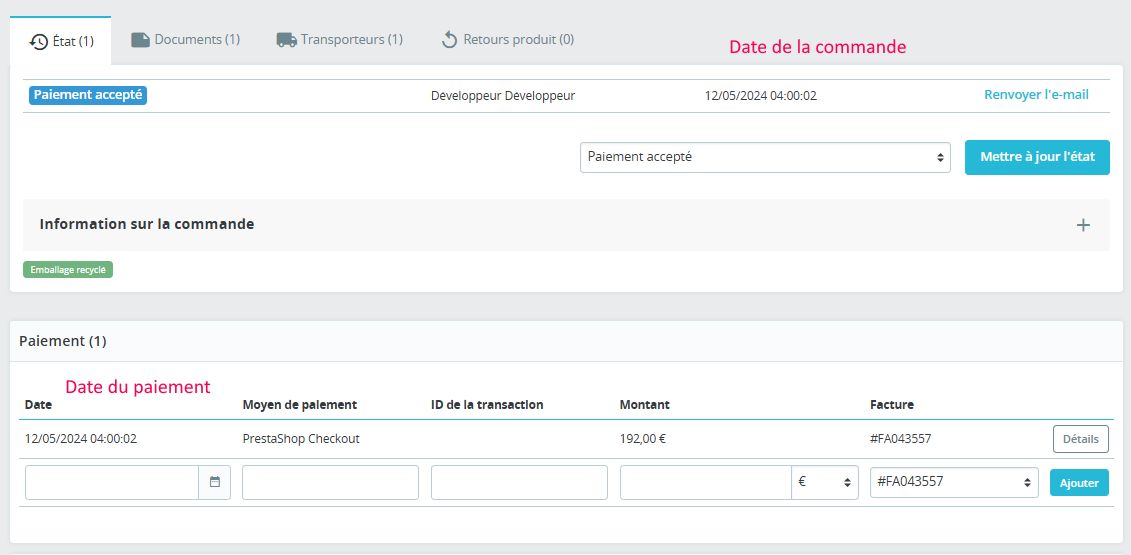Screen dimensions: 1131x555
Task: Open the € currency dropdown
Action: 825,482
